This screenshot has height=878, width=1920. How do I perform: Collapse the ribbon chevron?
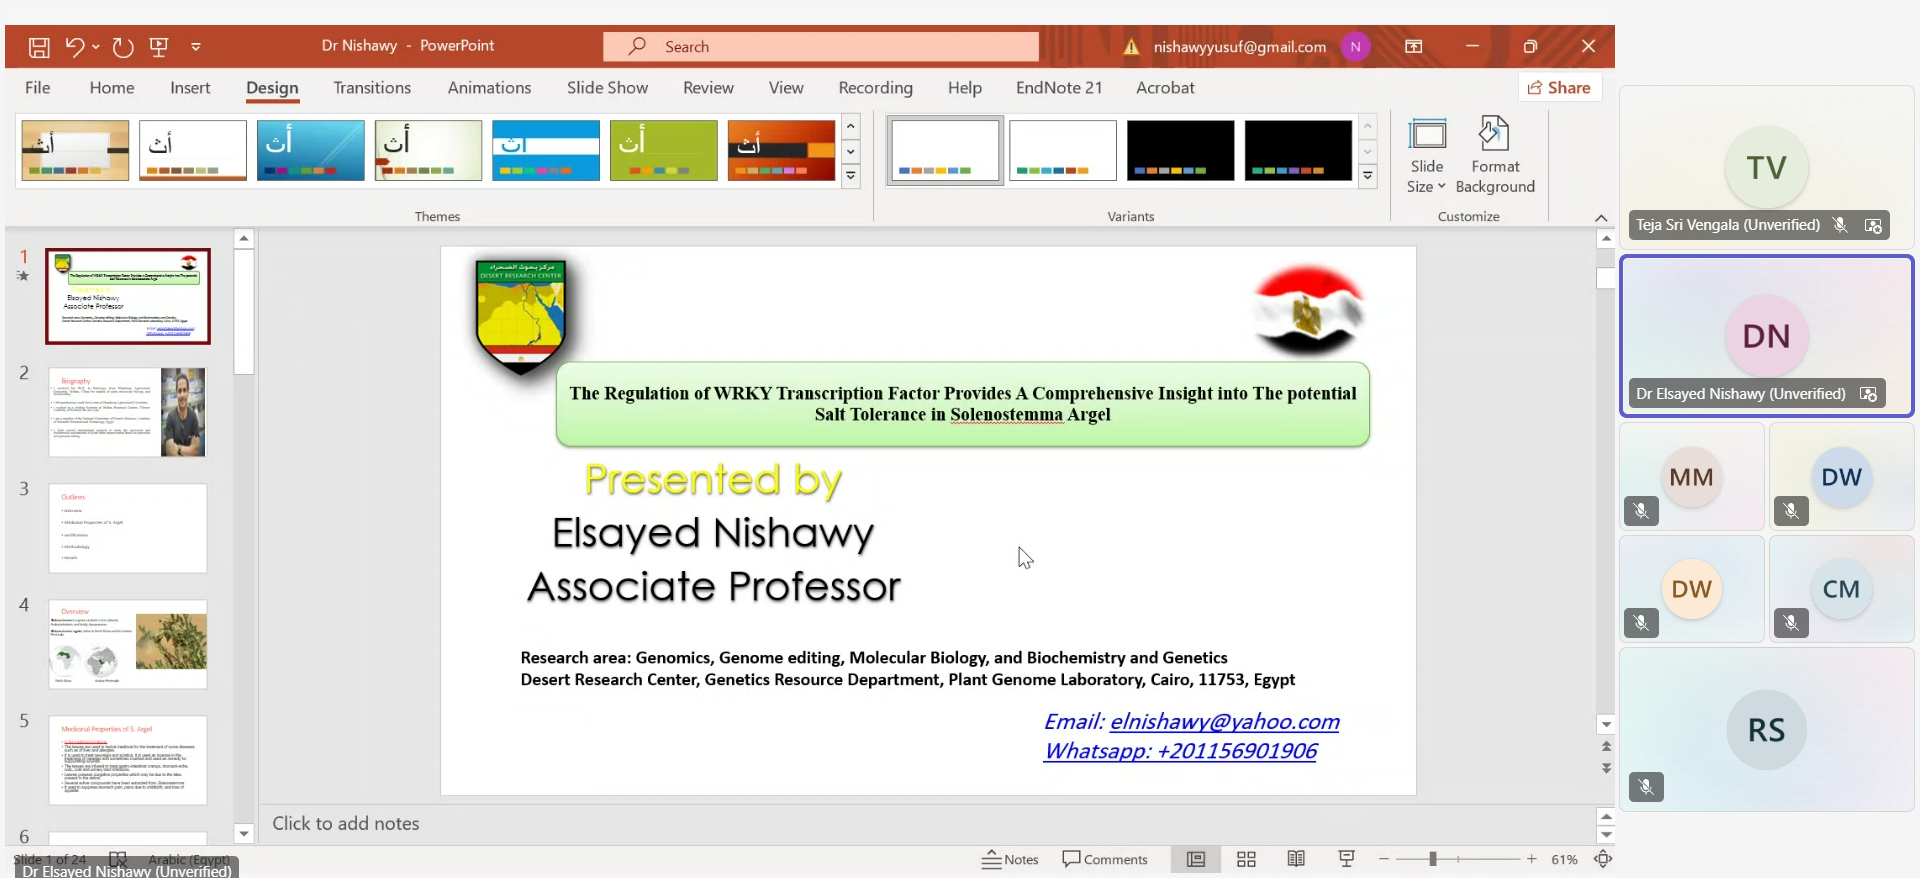(x=1601, y=217)
